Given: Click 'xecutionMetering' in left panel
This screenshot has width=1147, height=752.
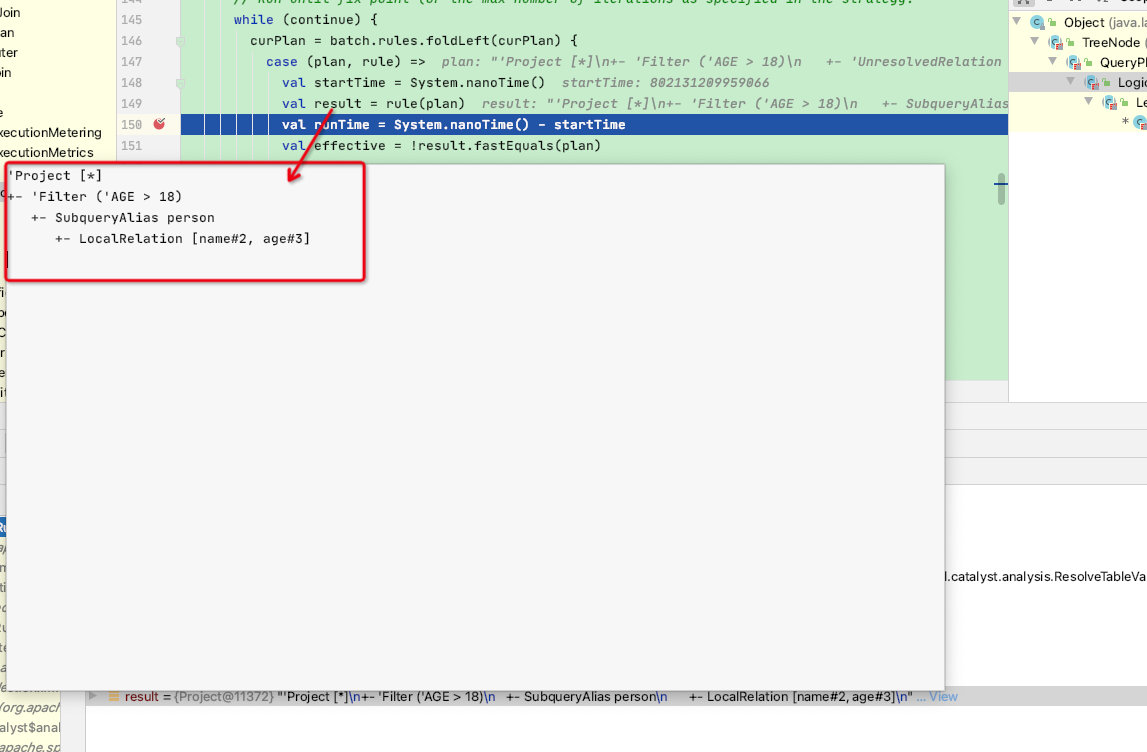Looking at the screenshot, I should point(50,132).
